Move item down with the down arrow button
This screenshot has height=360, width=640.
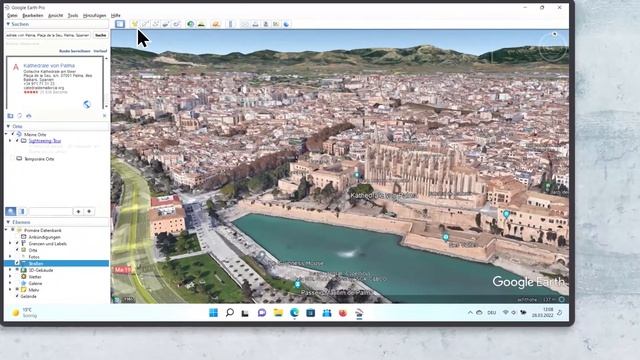point(89,211)
